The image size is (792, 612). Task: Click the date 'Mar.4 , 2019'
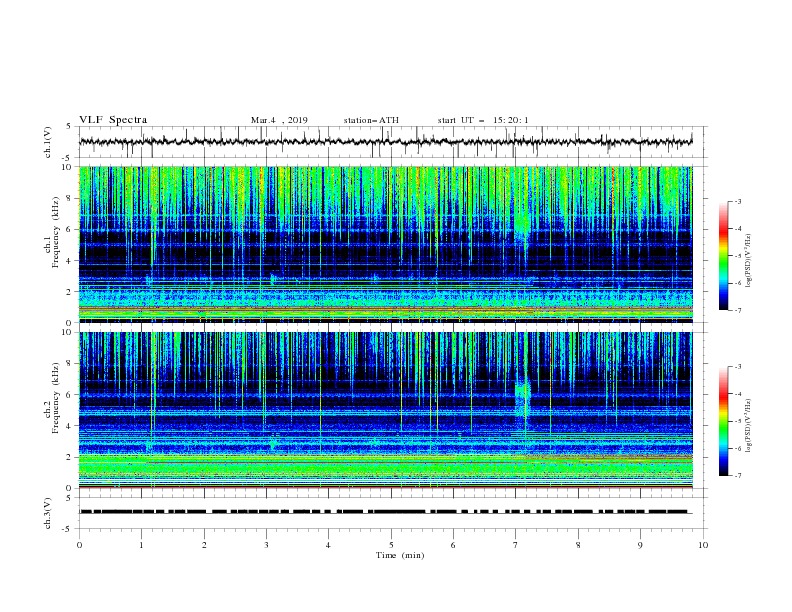[x=279, y=120]
